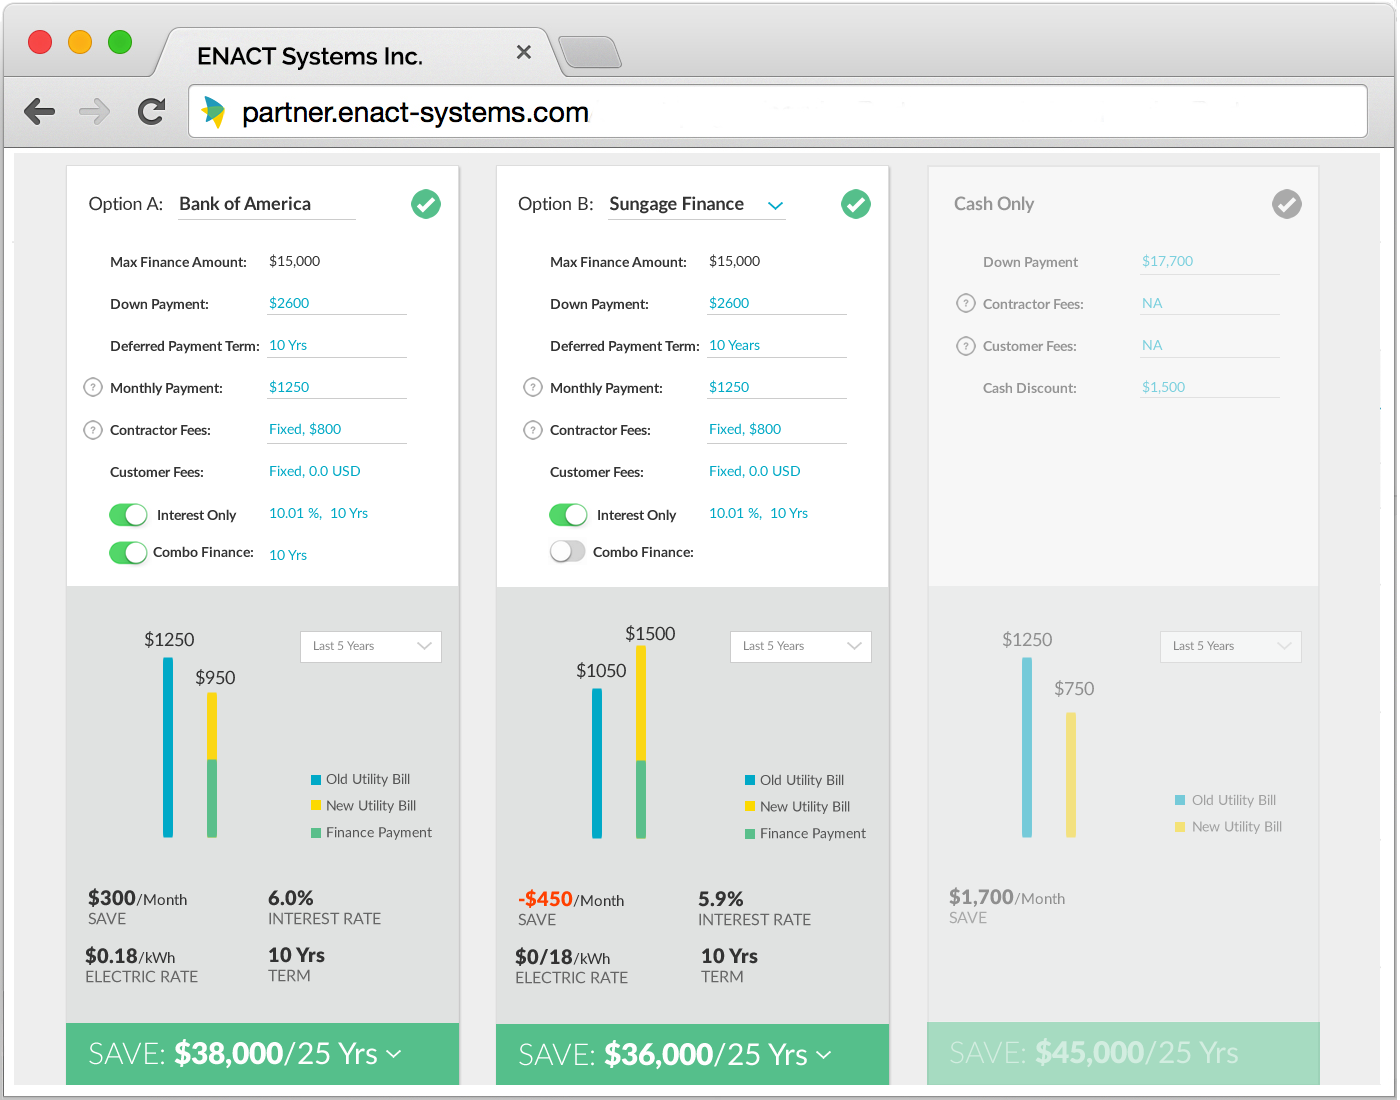Screen dimensions: 1400x1100
Task: Select the Cash Only gray checkmark
Action: [1287, 204]
